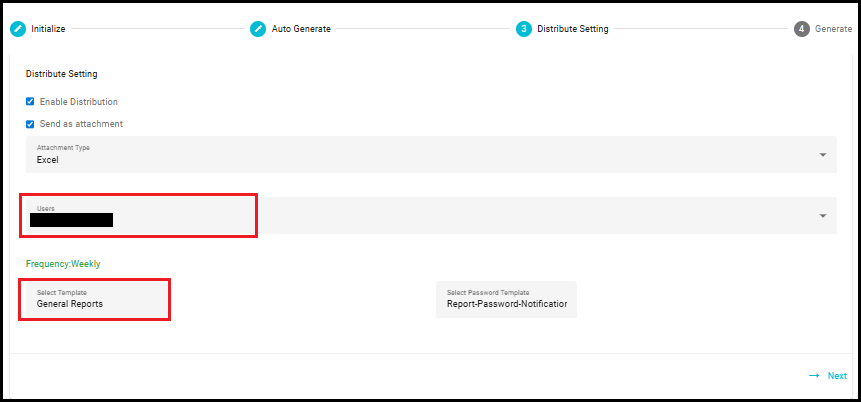Screen dimensions: 861x402
Task: Jump to the Generate step label
Action: [x=834, y=29]
